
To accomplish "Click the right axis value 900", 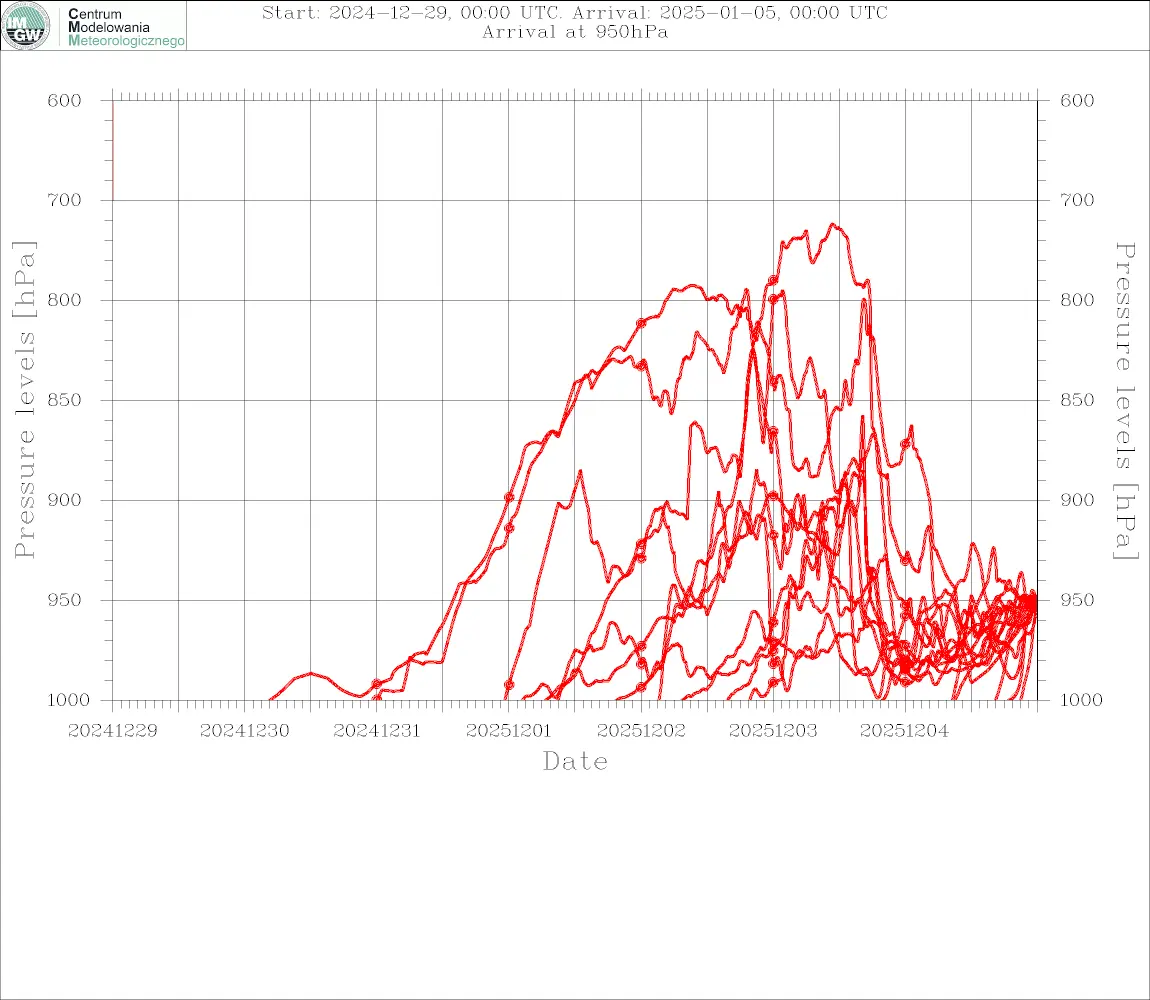I will (1077, 500).
